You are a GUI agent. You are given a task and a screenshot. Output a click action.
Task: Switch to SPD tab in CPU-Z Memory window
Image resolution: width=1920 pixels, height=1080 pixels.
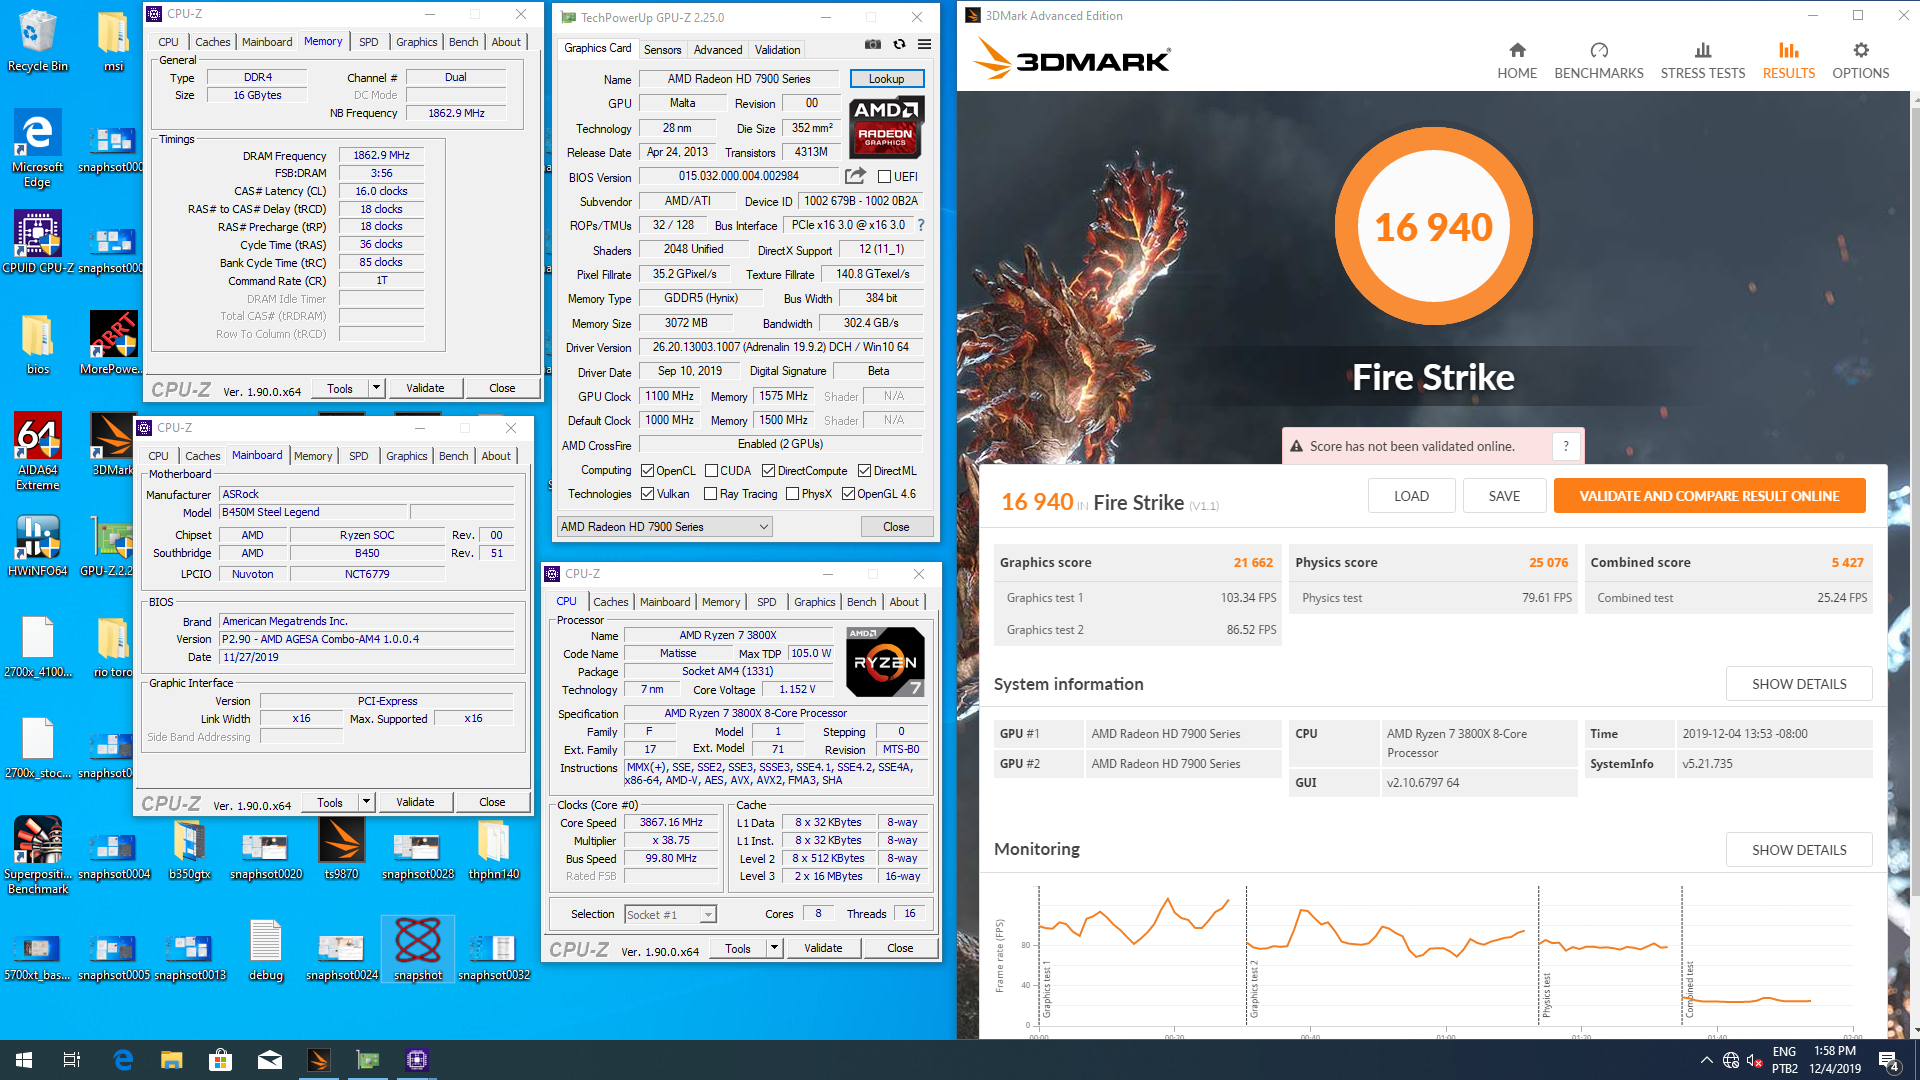[x=369, y=42]
